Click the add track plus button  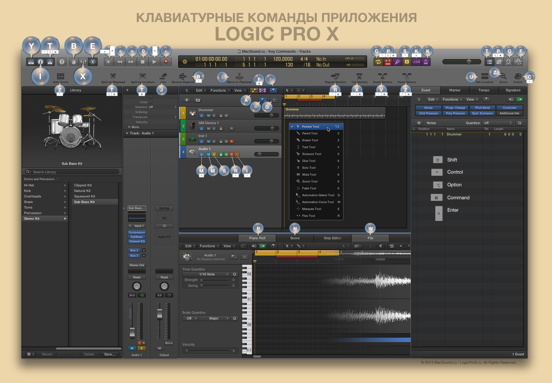(187, 100)
